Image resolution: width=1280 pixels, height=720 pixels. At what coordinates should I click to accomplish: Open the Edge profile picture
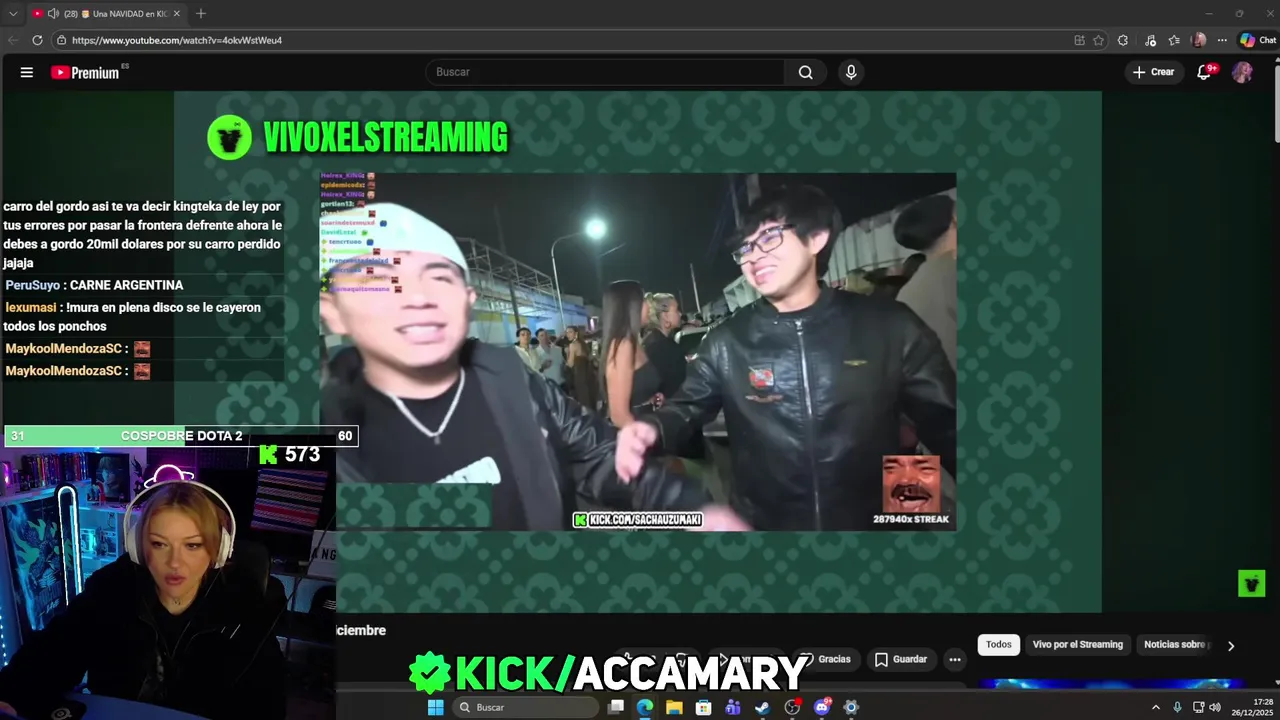point(1199,40)
